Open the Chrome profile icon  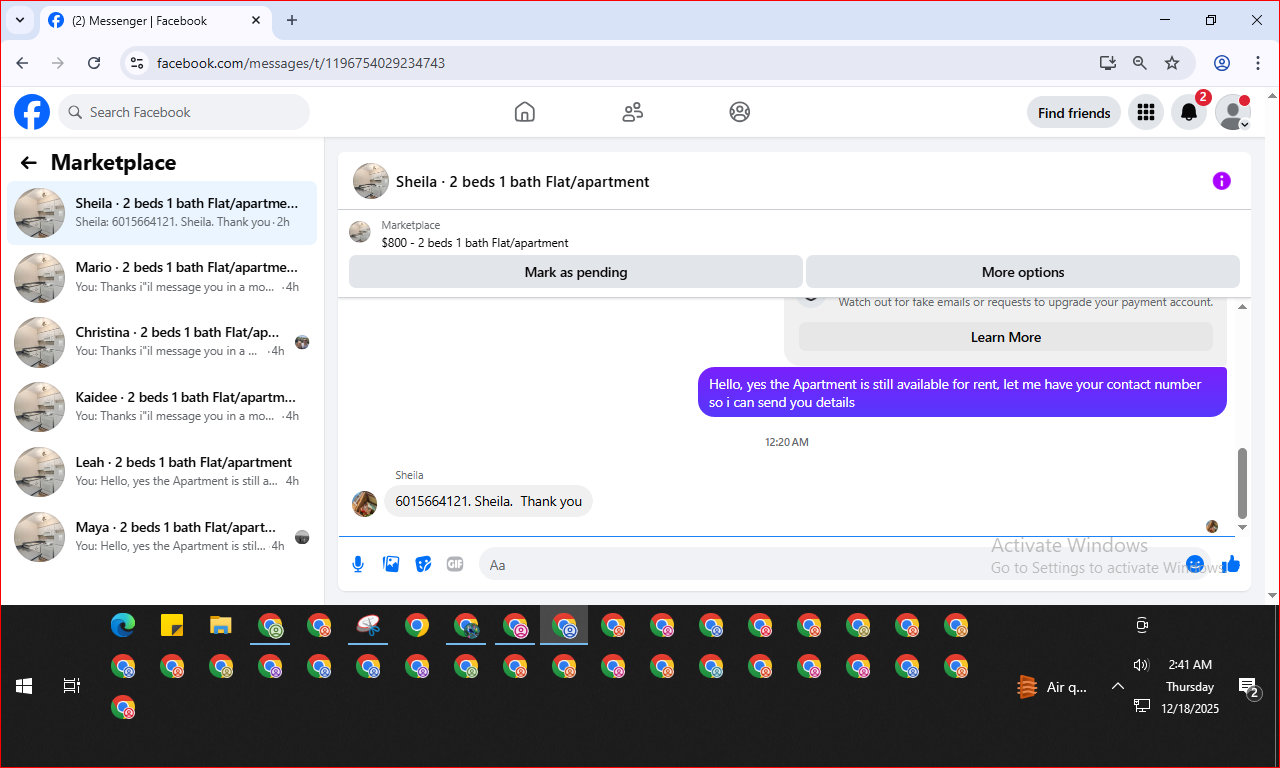click(1222, 63)
